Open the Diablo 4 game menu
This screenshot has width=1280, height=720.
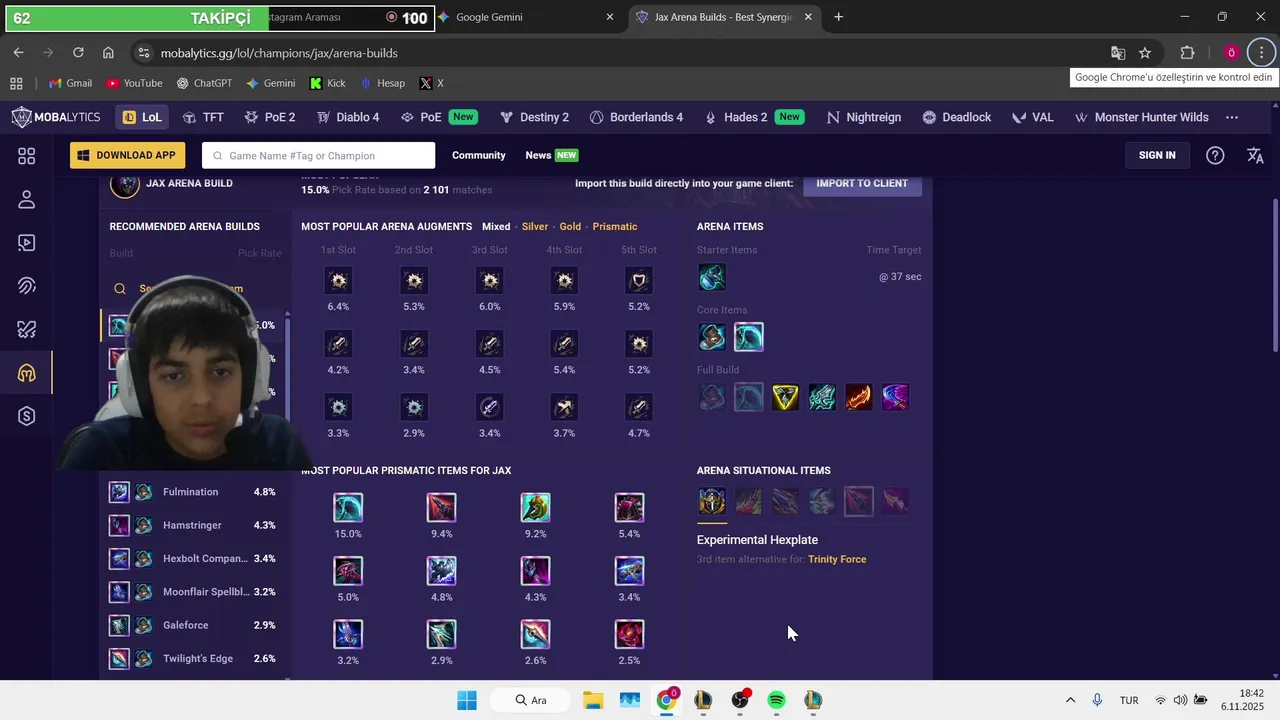(348, 117)
